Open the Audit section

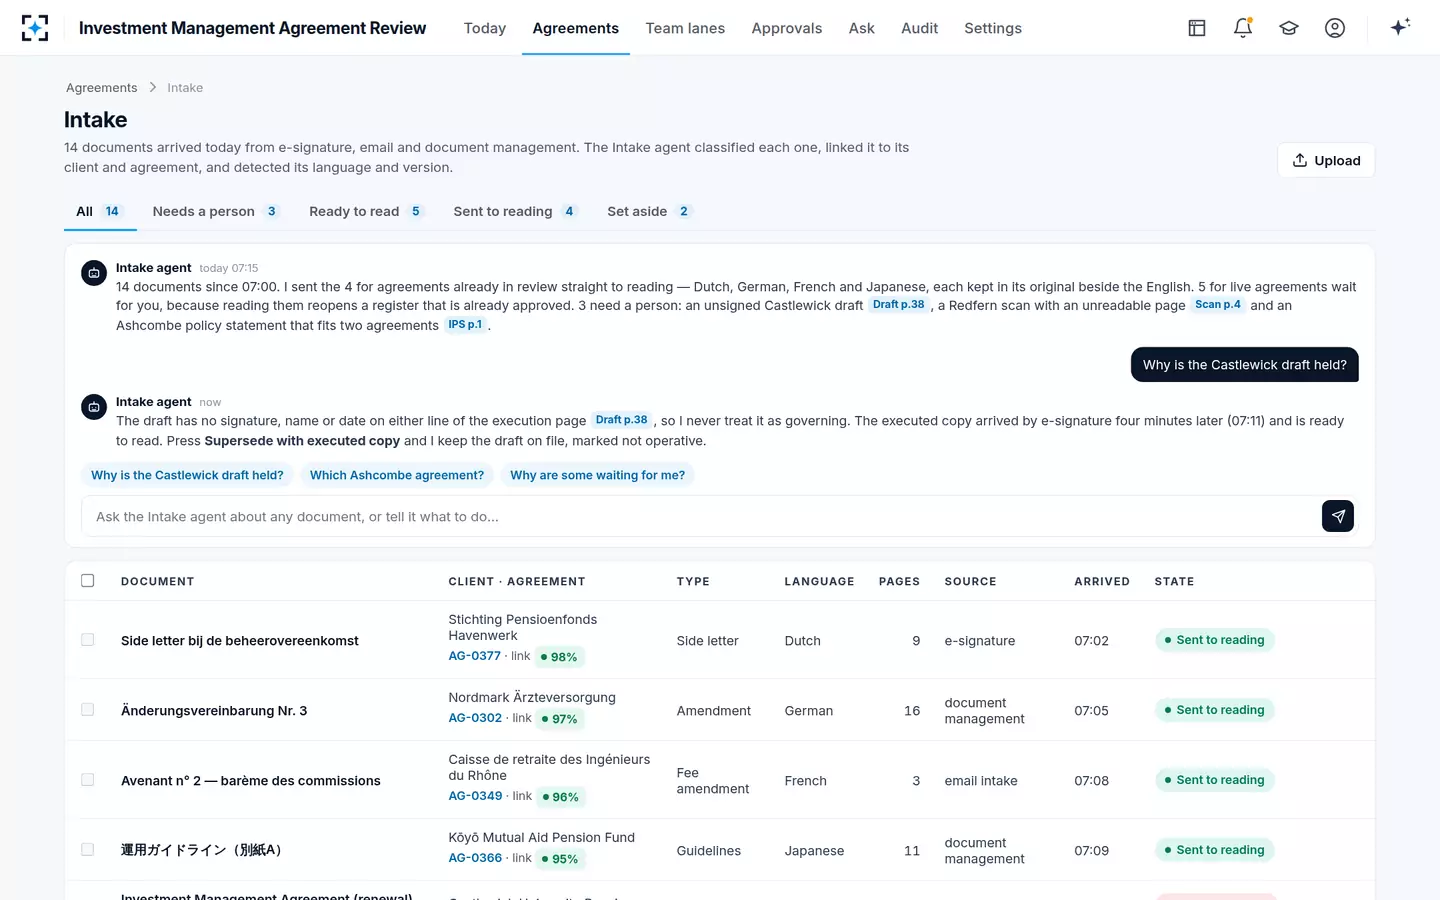pos(919,28)
